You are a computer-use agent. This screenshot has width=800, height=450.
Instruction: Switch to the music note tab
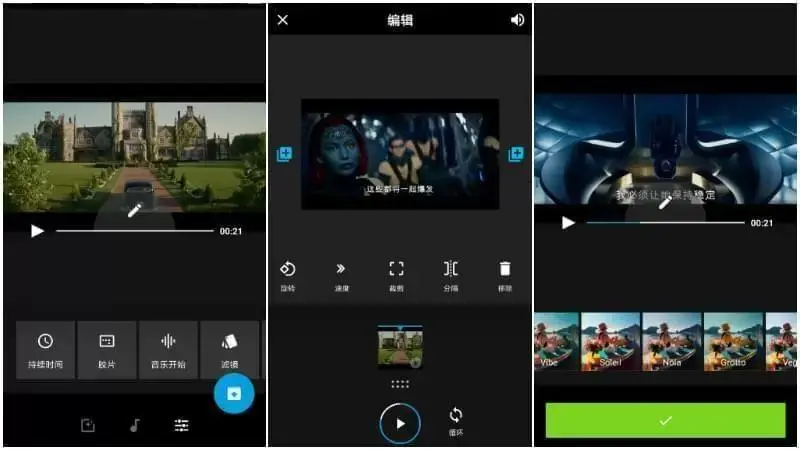click(x=135, y=425)
